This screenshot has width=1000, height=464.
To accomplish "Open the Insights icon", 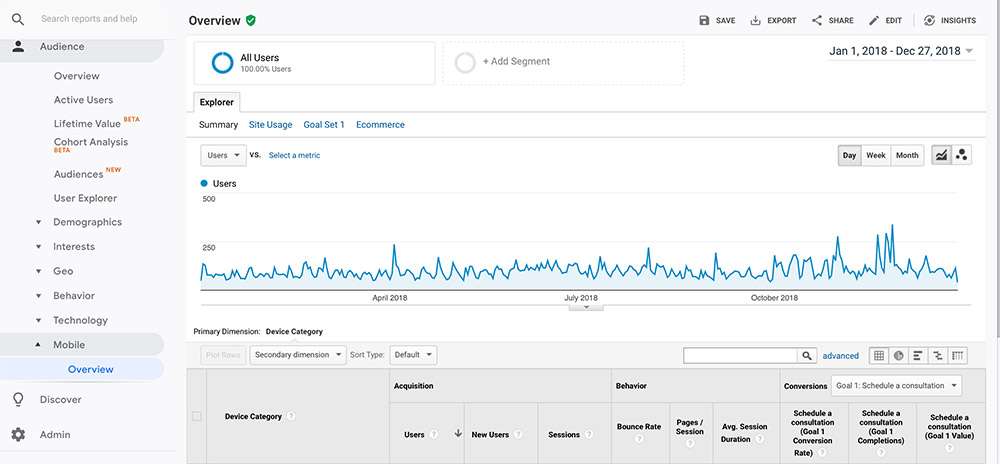I will tap(929, 20).
